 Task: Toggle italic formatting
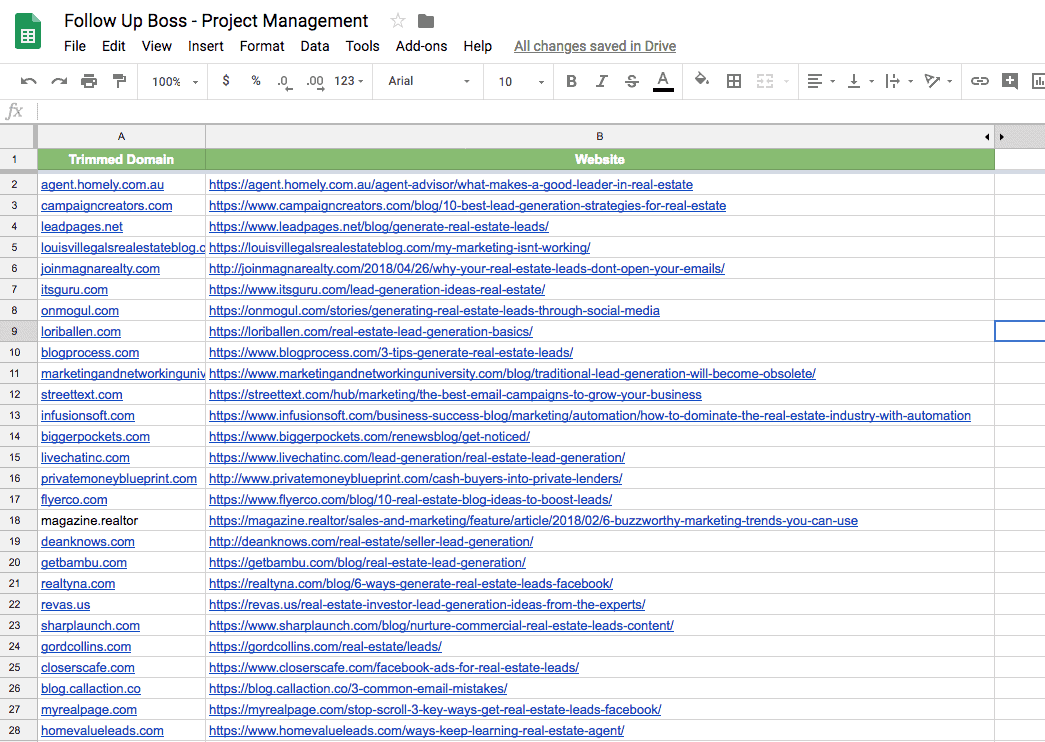(x=602, y=81)
